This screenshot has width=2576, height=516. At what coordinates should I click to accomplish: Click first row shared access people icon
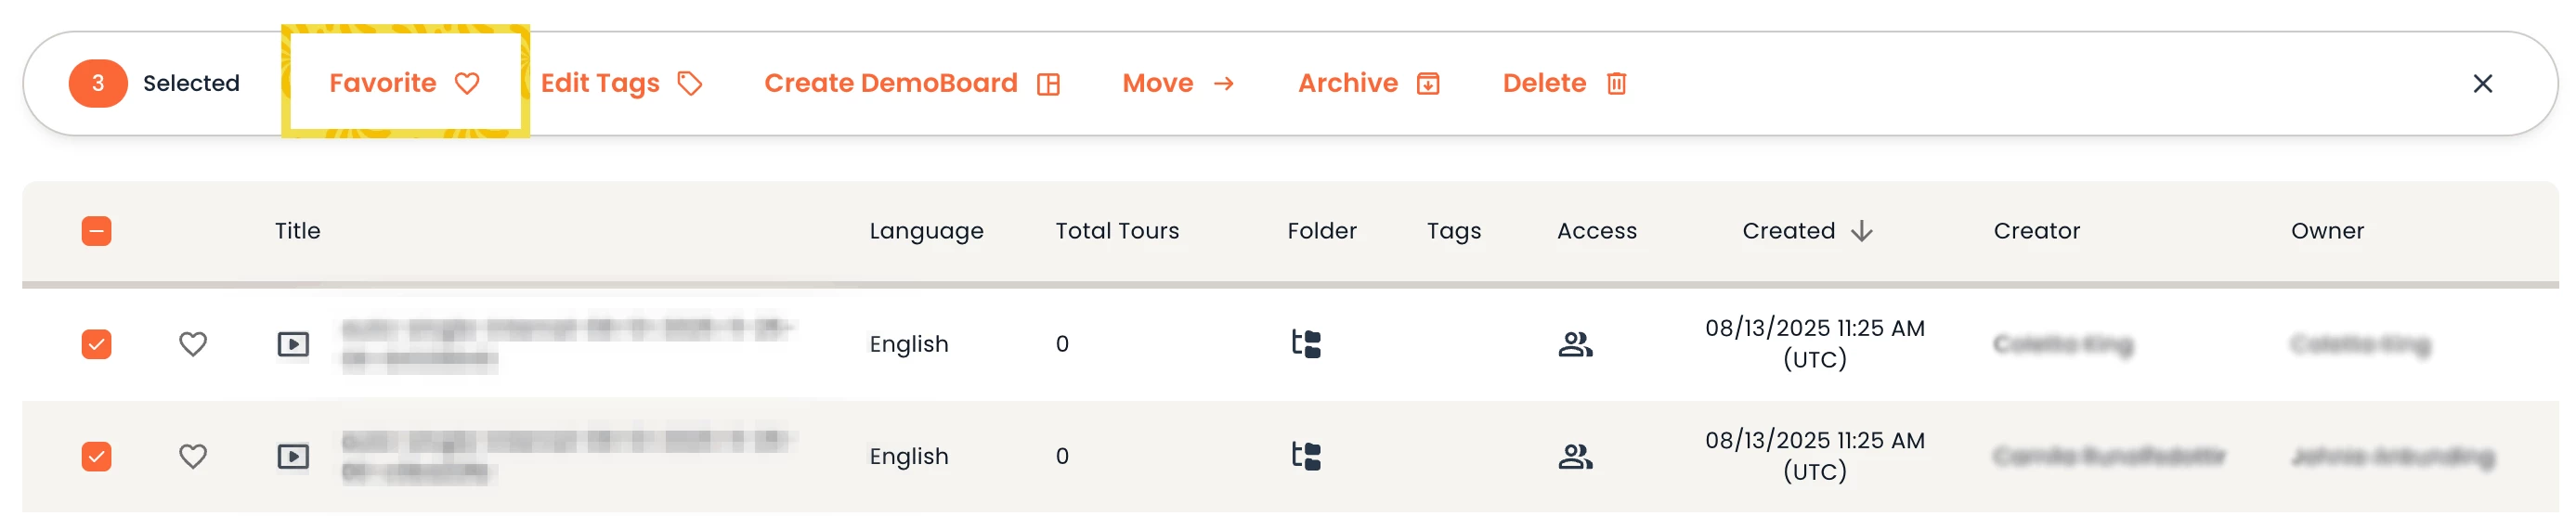[1575, 344]
